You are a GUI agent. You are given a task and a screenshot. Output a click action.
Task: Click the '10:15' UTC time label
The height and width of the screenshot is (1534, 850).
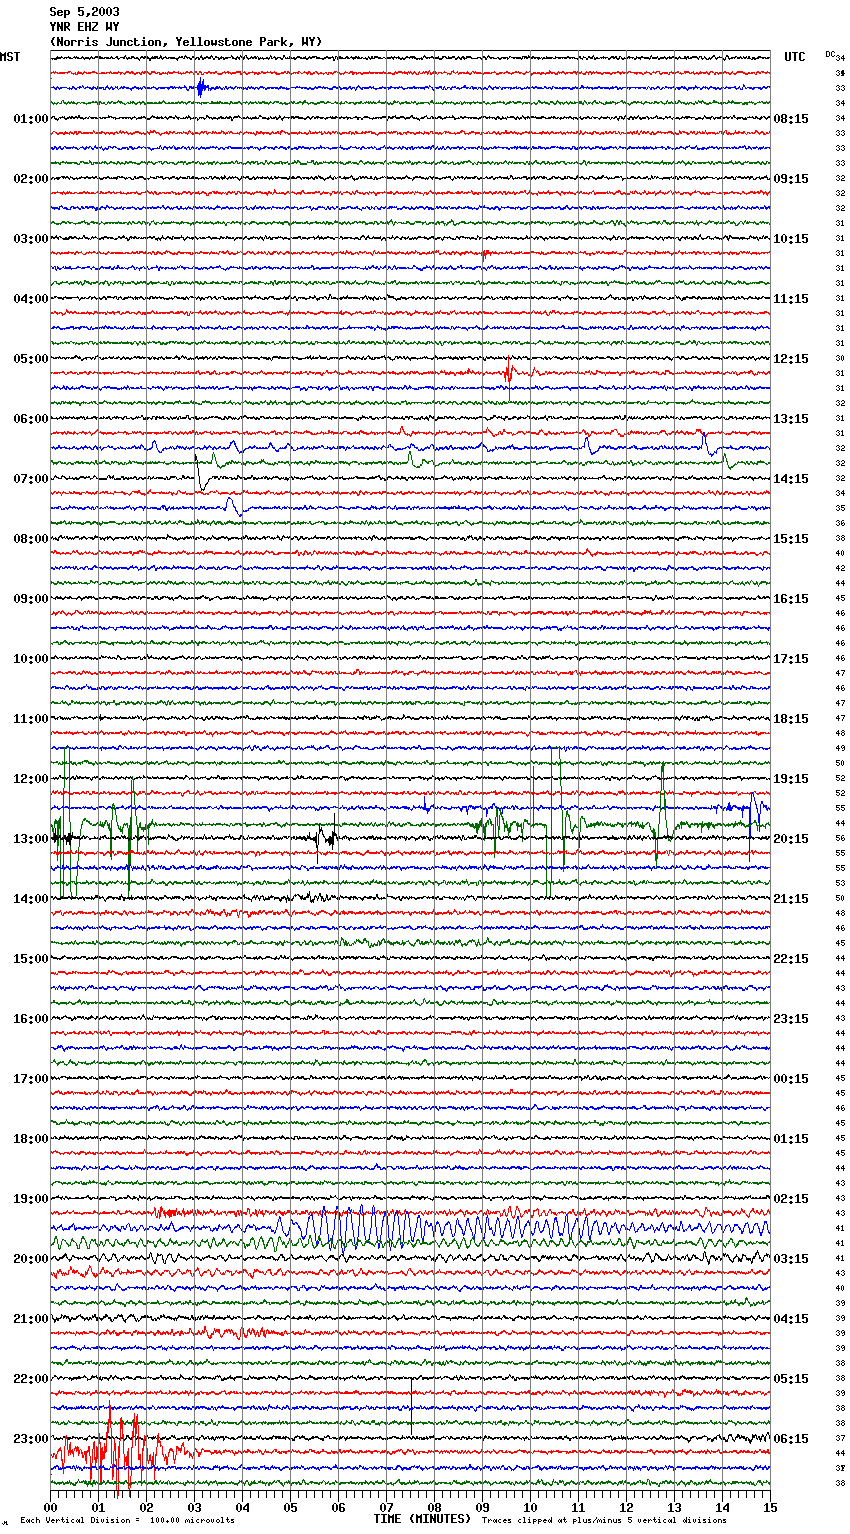click(791, 239)
